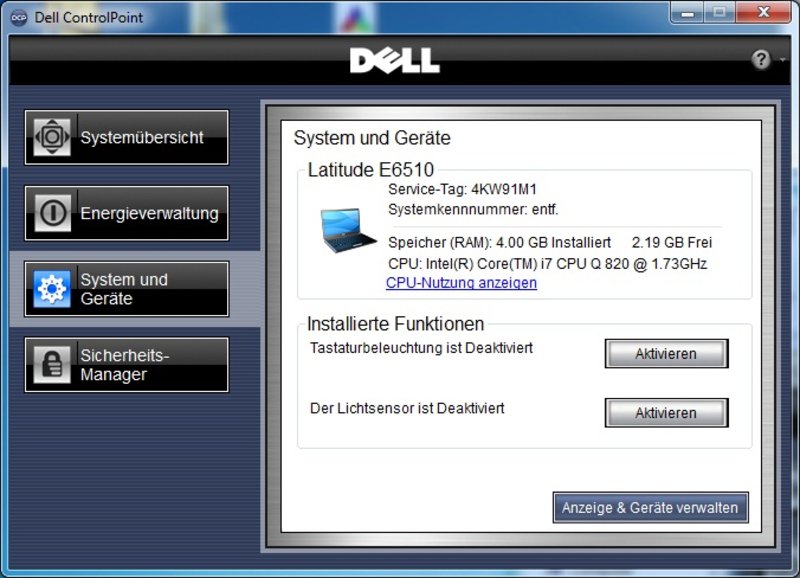The image size is (800, 578).
Task: Click the Systemübersicht target icon
Action: 52,137
